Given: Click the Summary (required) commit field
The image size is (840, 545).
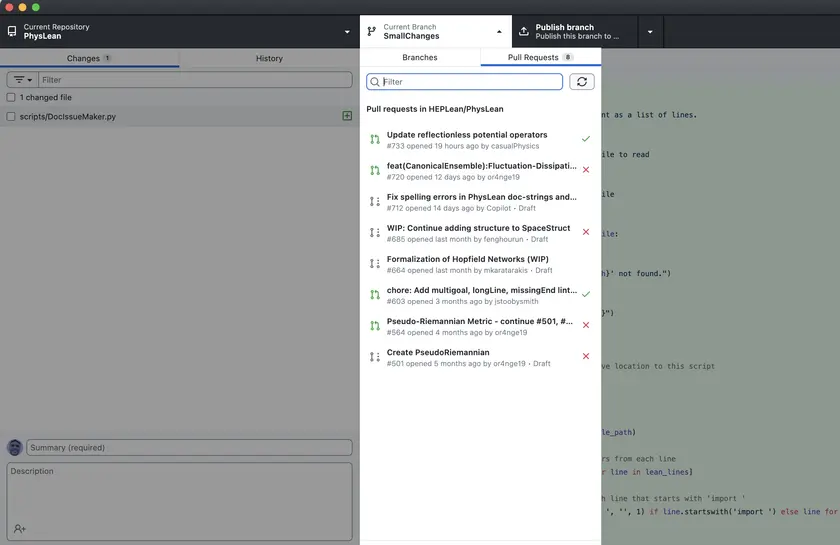Looking at the screenshot, I should [x=189, y=448].
